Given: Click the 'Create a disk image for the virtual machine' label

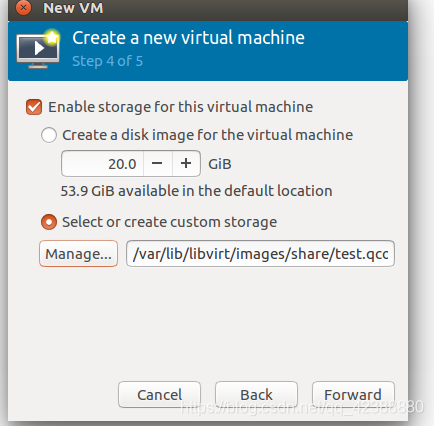Looking at the screenshot, I should coord(207,135).
